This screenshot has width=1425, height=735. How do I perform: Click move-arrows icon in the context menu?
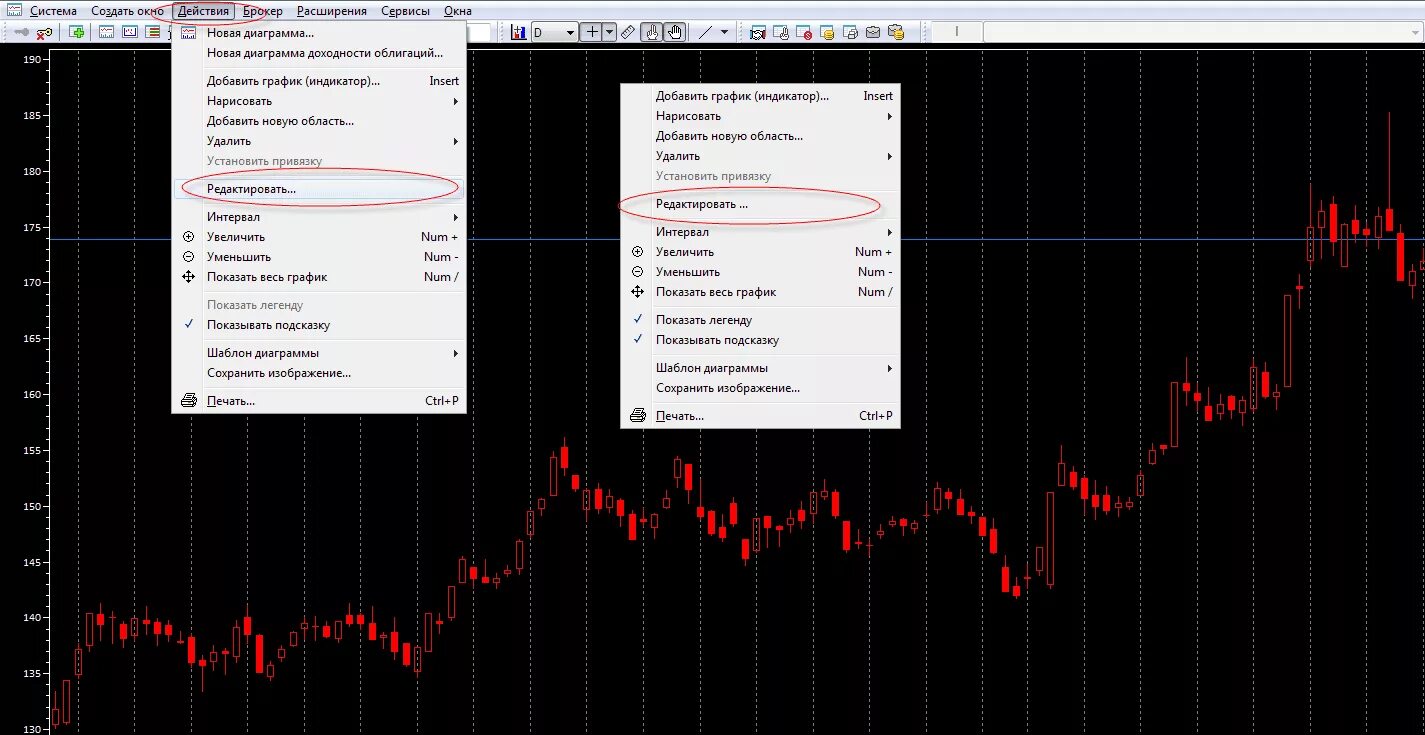[638, 292]
